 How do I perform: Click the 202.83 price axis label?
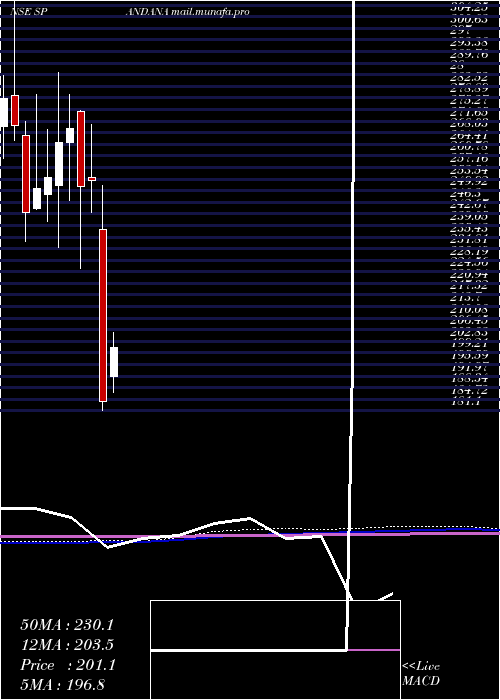point(469,333)
